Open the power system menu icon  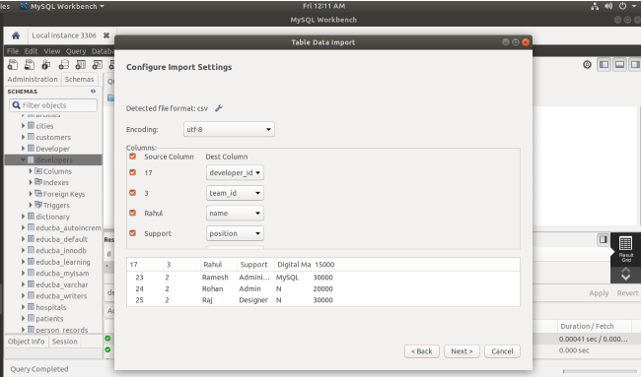point(622,6)
